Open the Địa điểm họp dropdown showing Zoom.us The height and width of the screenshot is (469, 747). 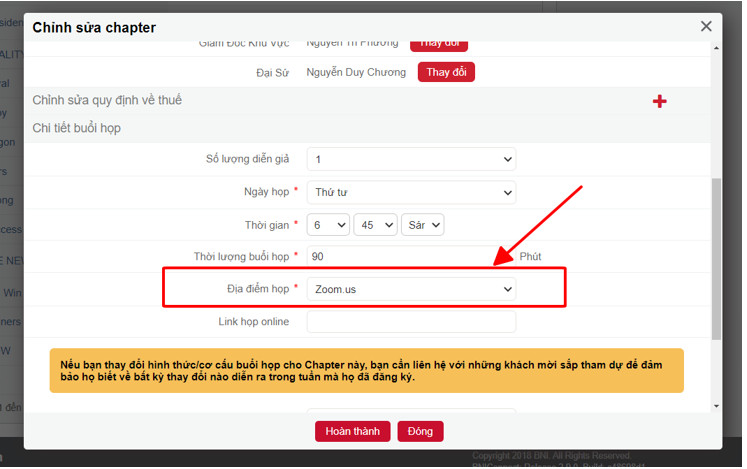tap(411, 289)
